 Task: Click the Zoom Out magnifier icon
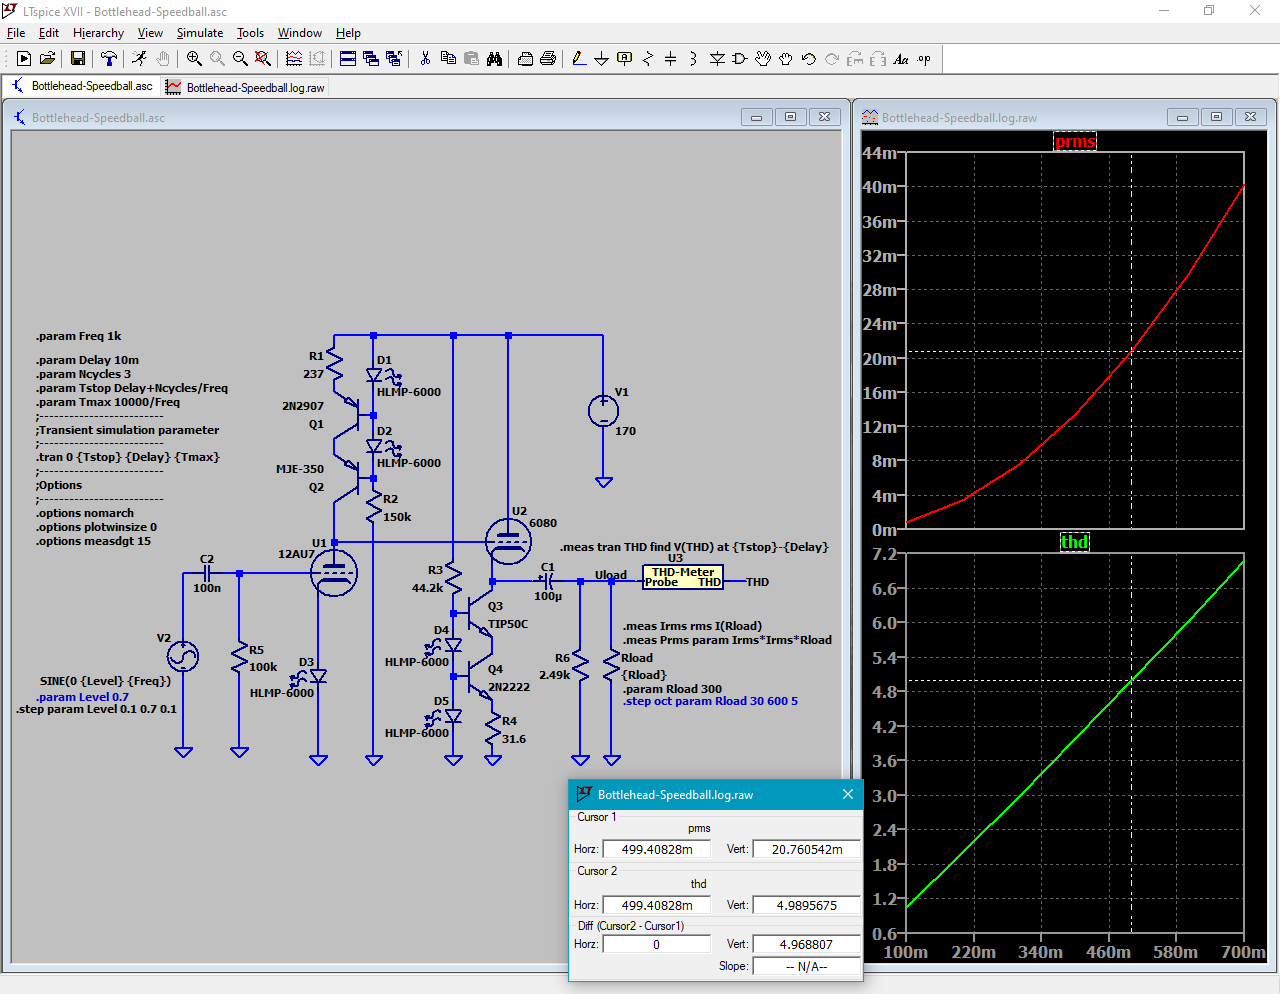240,59
